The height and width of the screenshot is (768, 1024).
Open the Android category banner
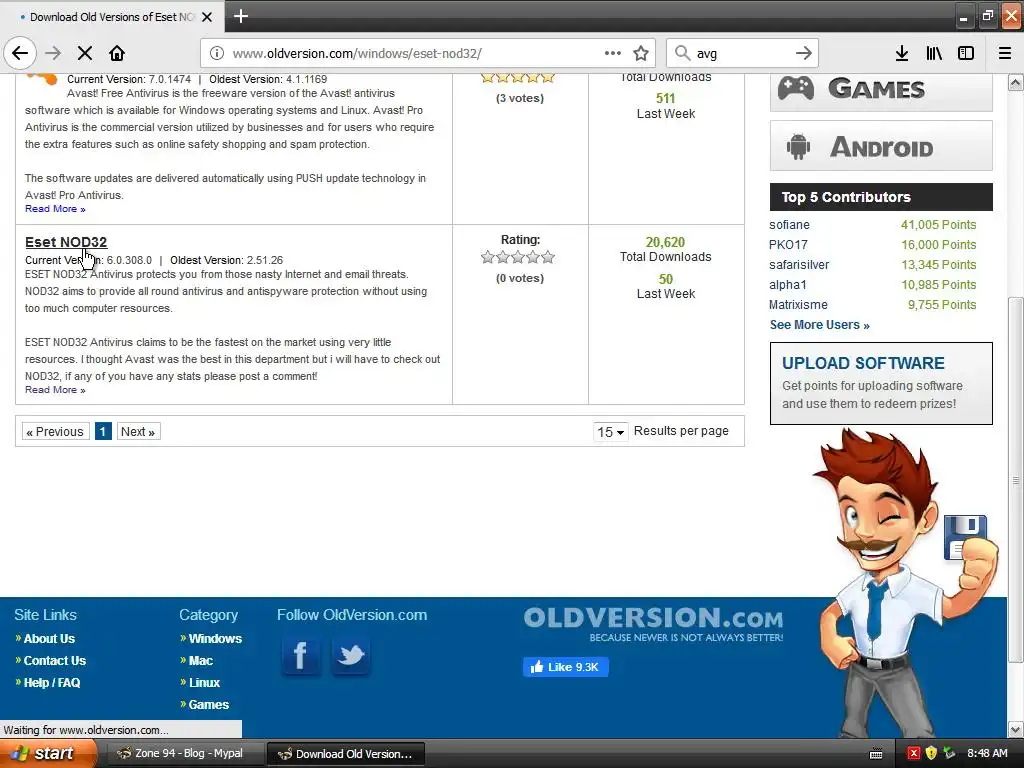881,146
